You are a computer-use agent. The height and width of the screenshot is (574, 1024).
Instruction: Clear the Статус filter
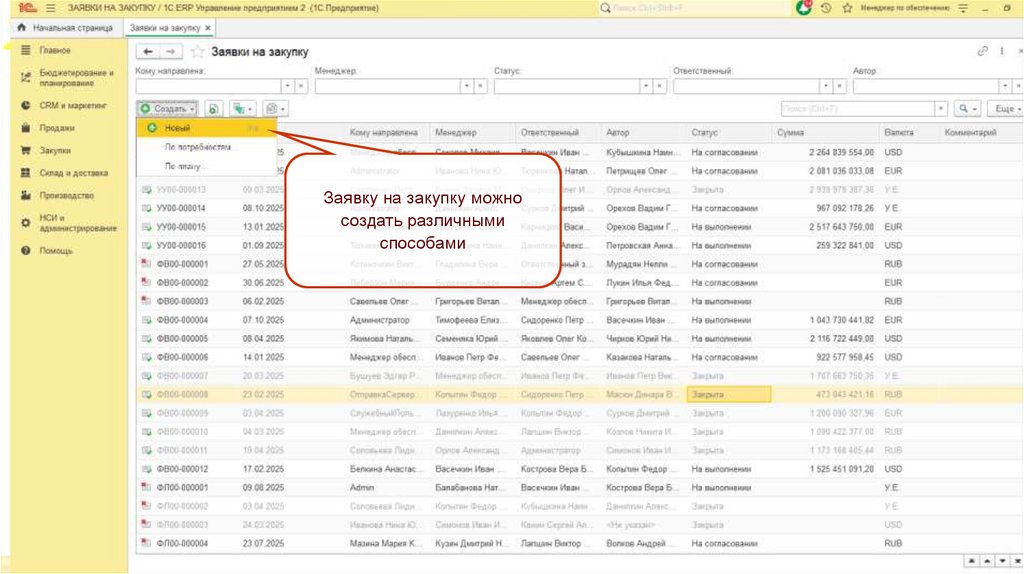[660, 86]
